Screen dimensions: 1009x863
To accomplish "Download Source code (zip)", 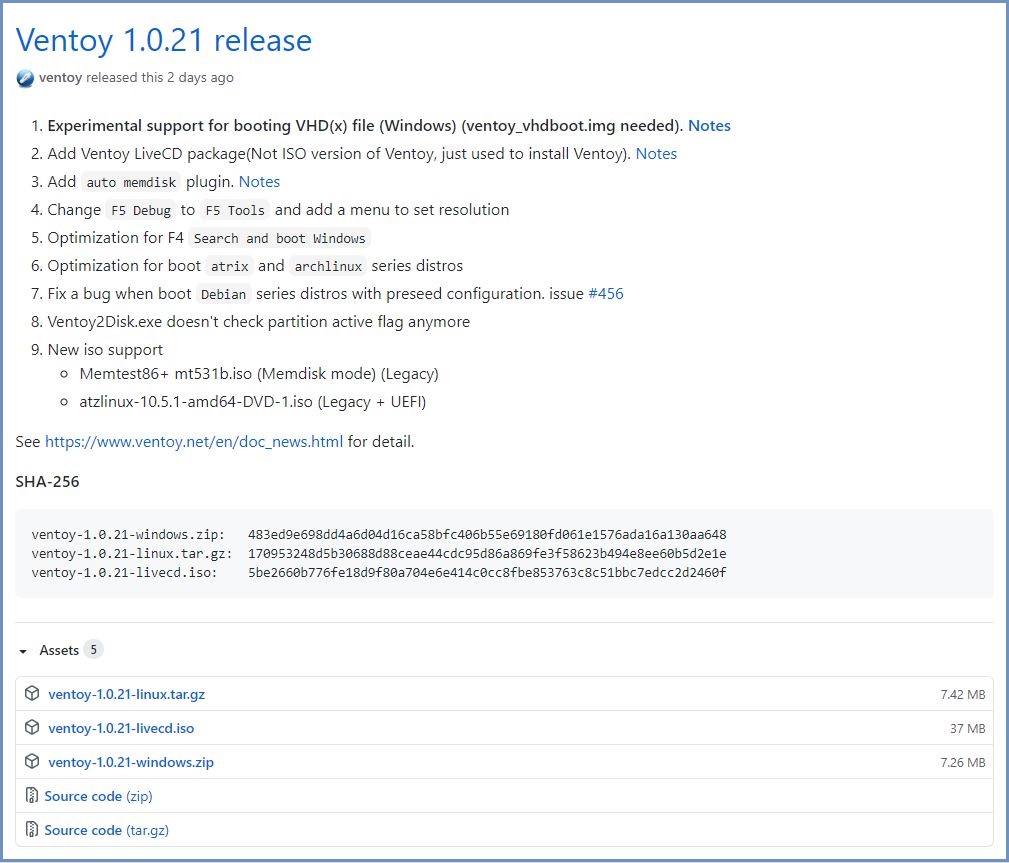I will [98, 797].
